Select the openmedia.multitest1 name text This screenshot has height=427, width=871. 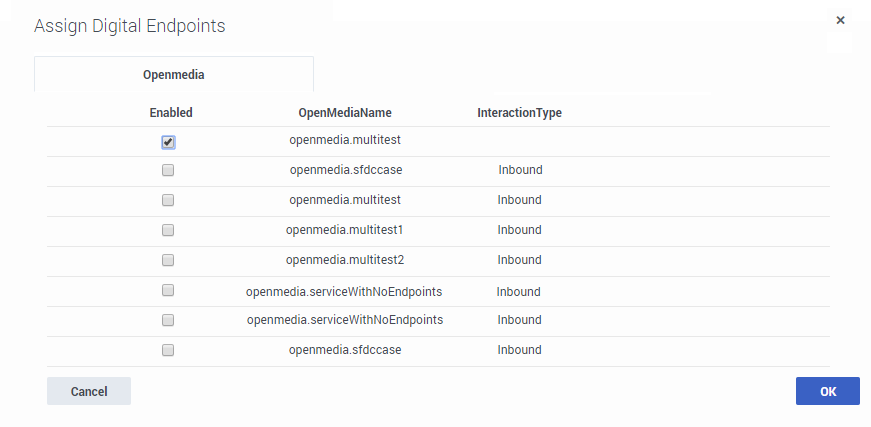point(345,230)
